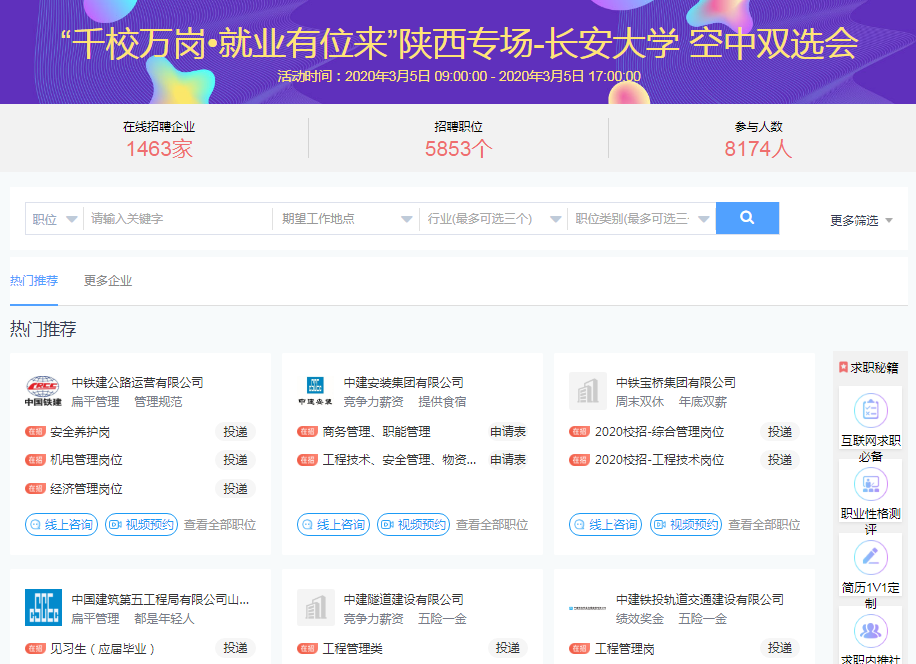This screenshot has width=916, height=664.
Task: Open 职位类别 category dropdown
Action: click(641, 219)
